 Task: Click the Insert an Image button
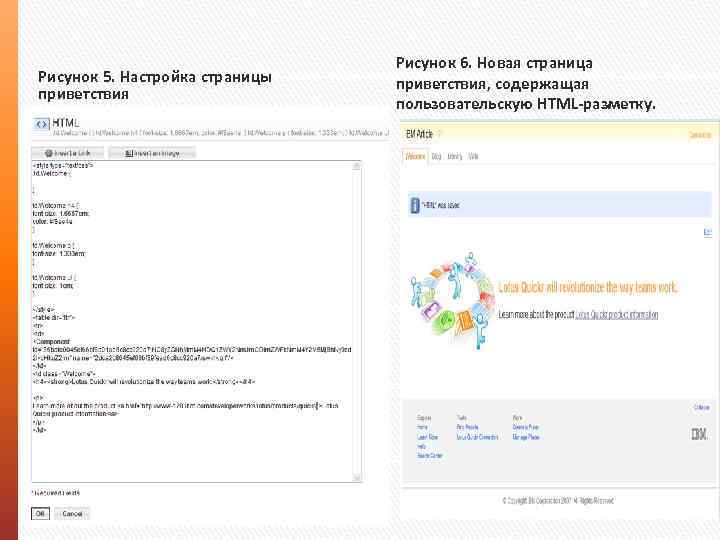pyautogui.click(x=152, y=153)
